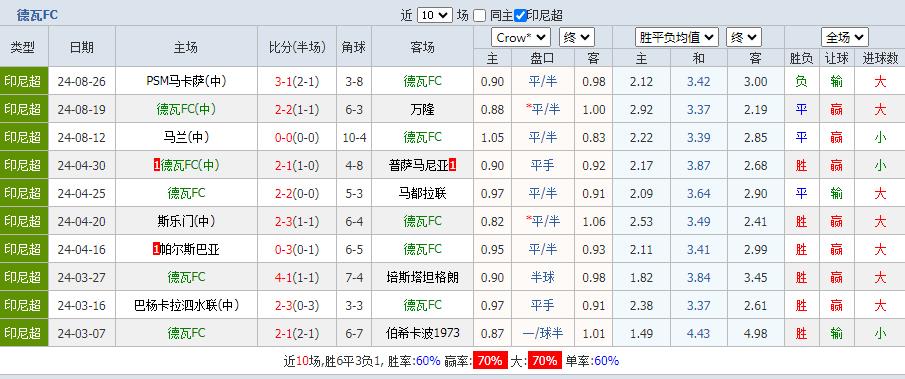Click 斯乐门(中) home team

186,221
